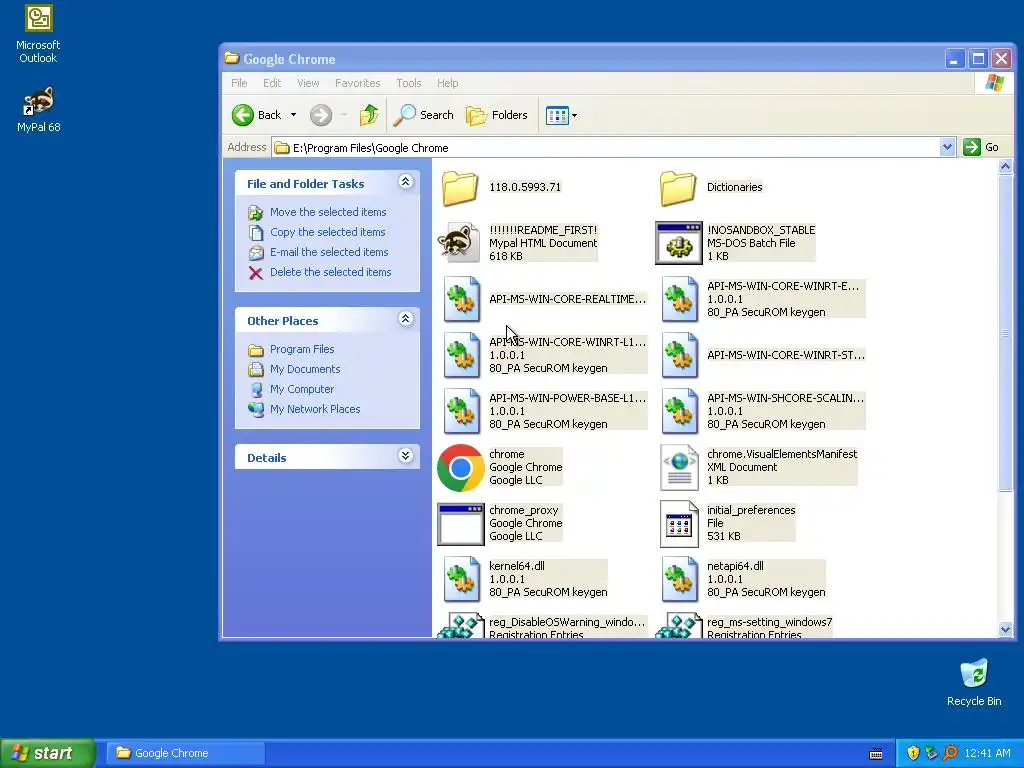Click the Back button
The height and width of the screenshot is (768, 1024).
[257, 115]
